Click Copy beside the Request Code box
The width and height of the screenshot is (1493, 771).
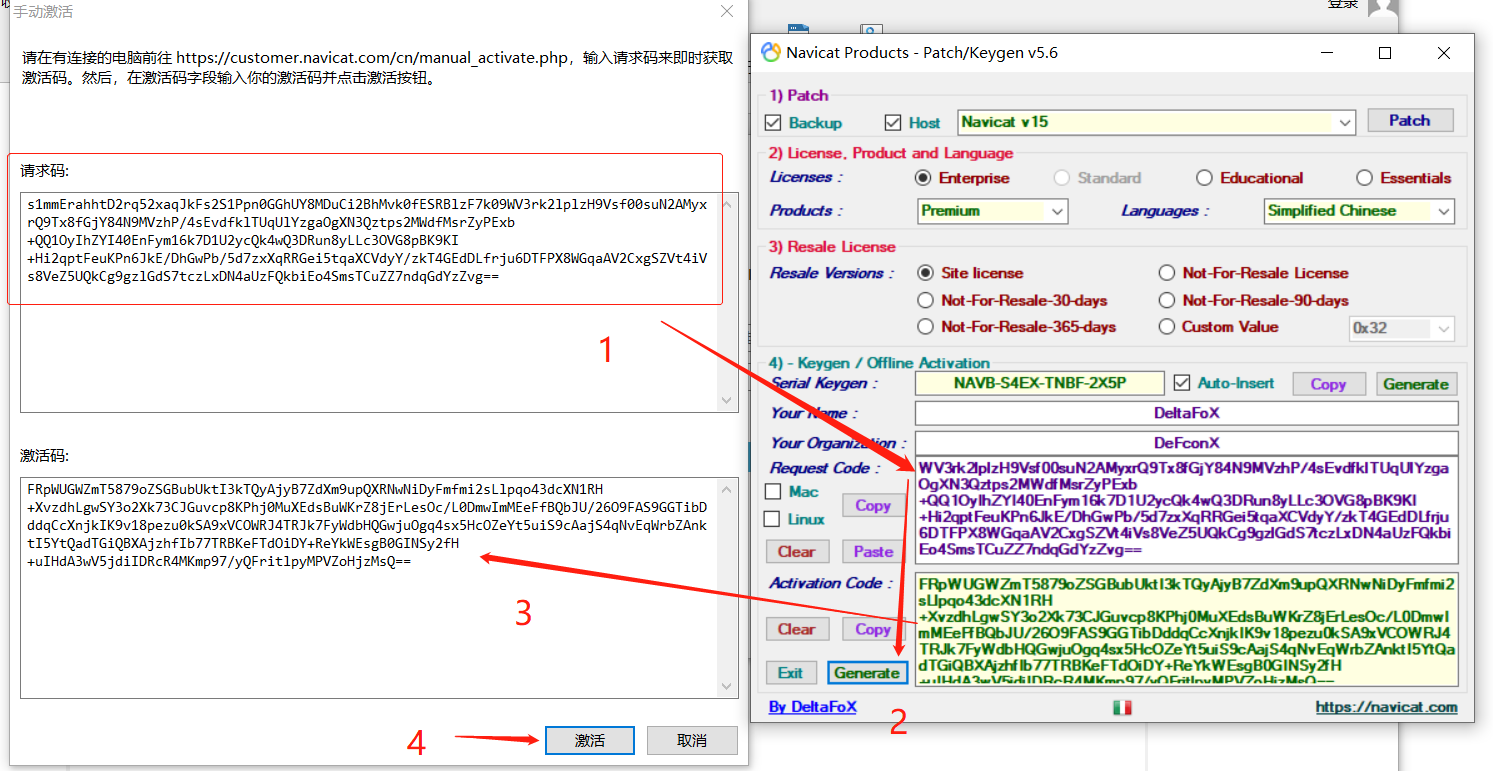pyautogui.click(x=873, y=506)
